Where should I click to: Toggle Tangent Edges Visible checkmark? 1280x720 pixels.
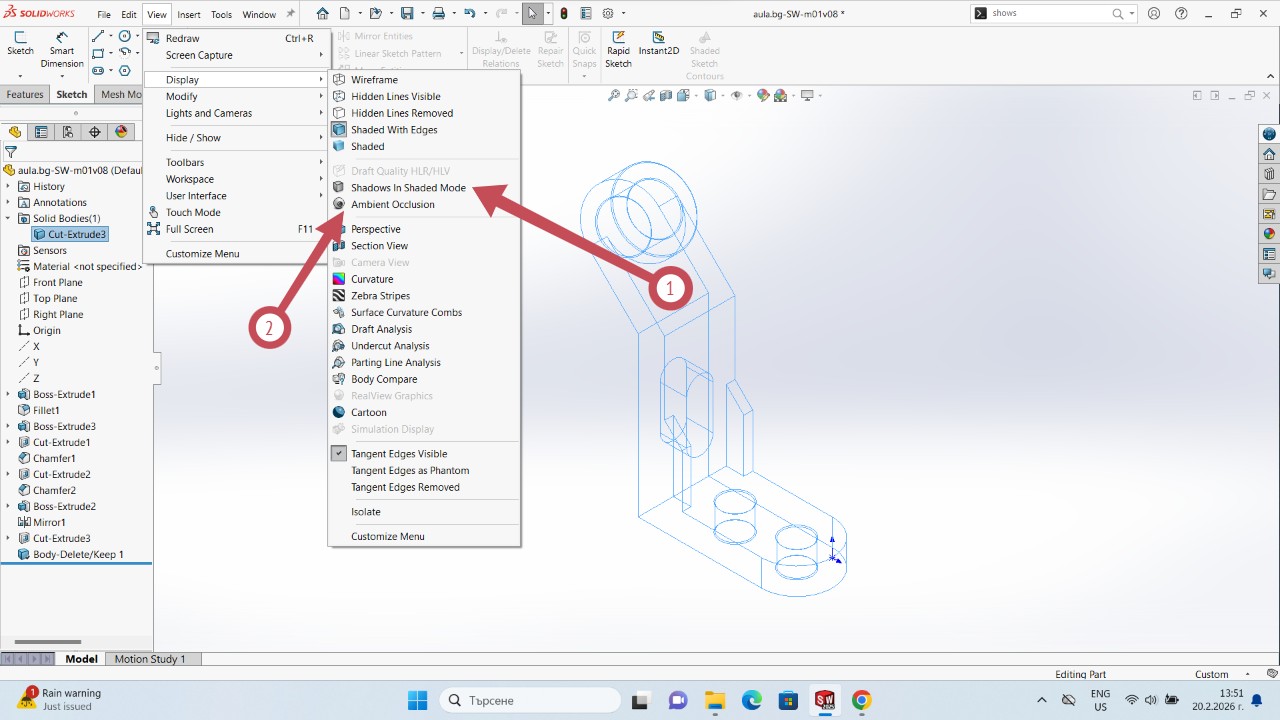coord(398,454)
